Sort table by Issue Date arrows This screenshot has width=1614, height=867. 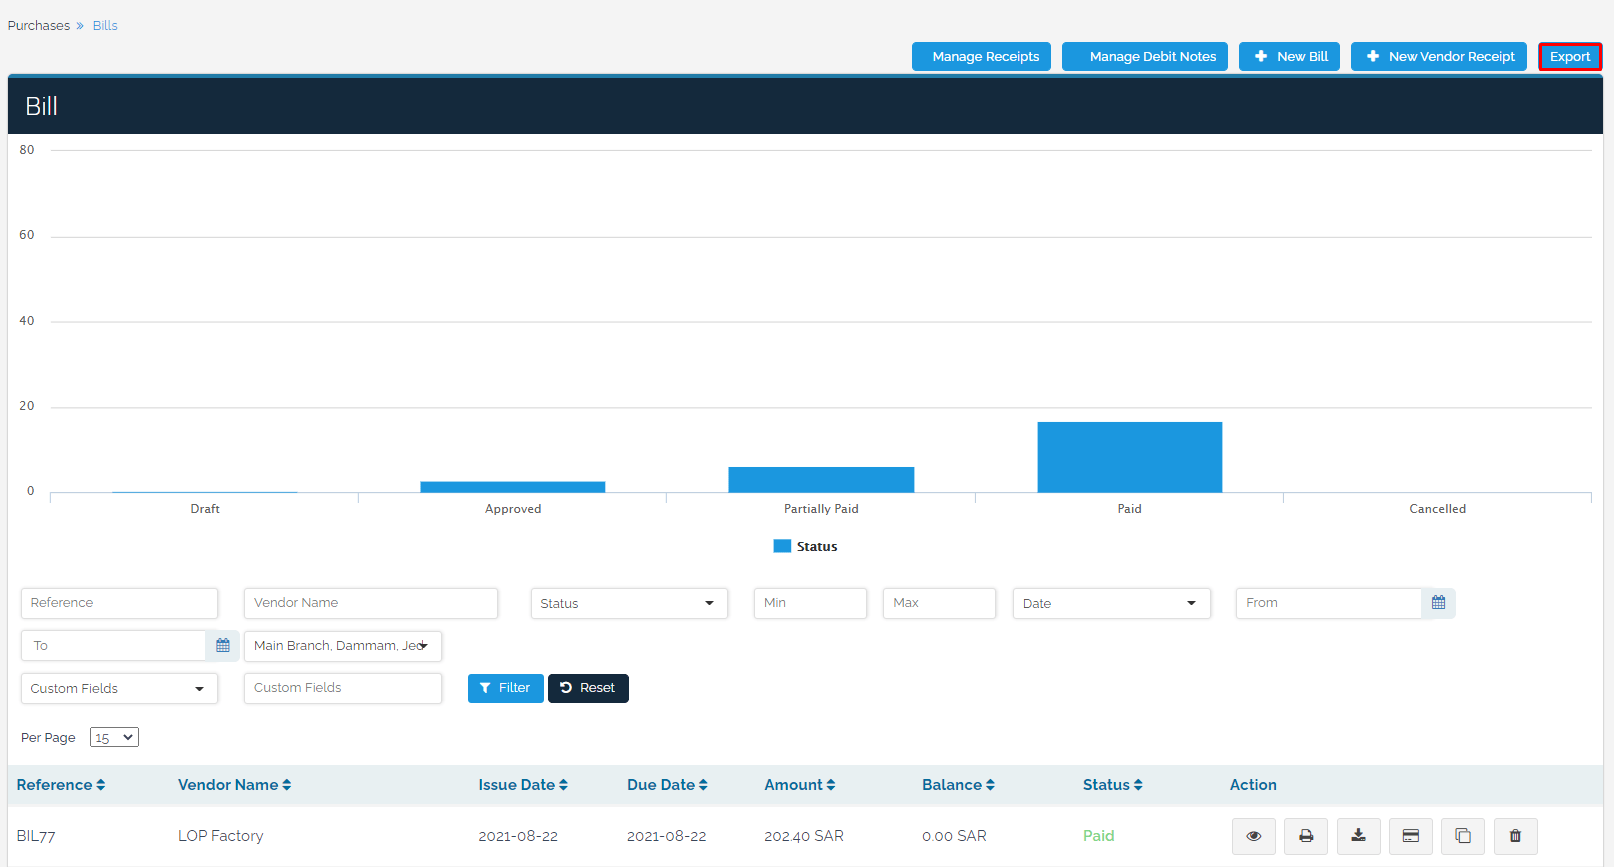564,785
